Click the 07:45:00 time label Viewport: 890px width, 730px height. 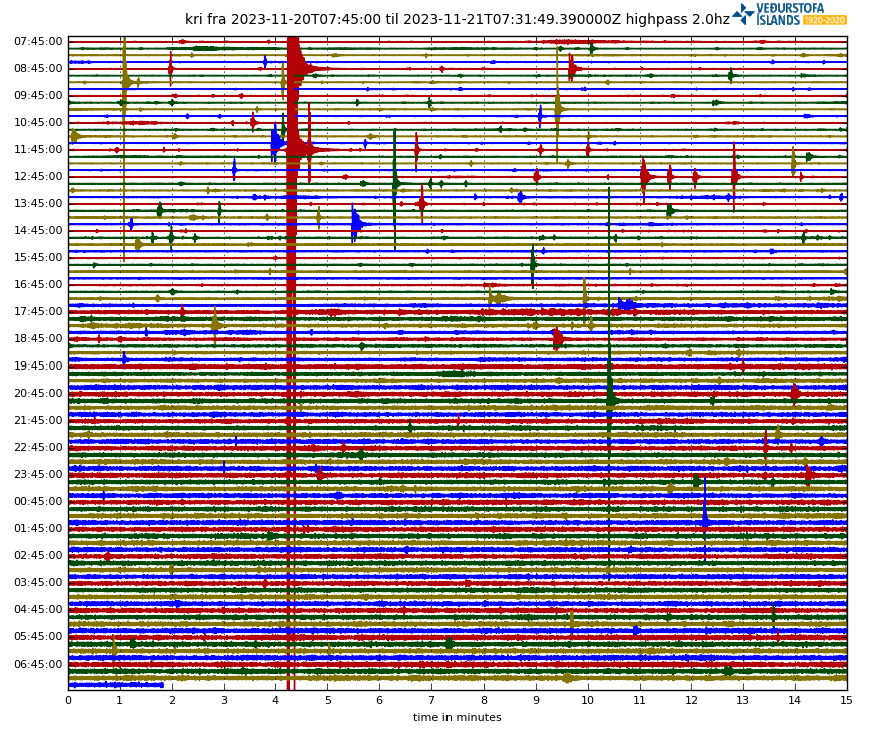tap(39, 41)
